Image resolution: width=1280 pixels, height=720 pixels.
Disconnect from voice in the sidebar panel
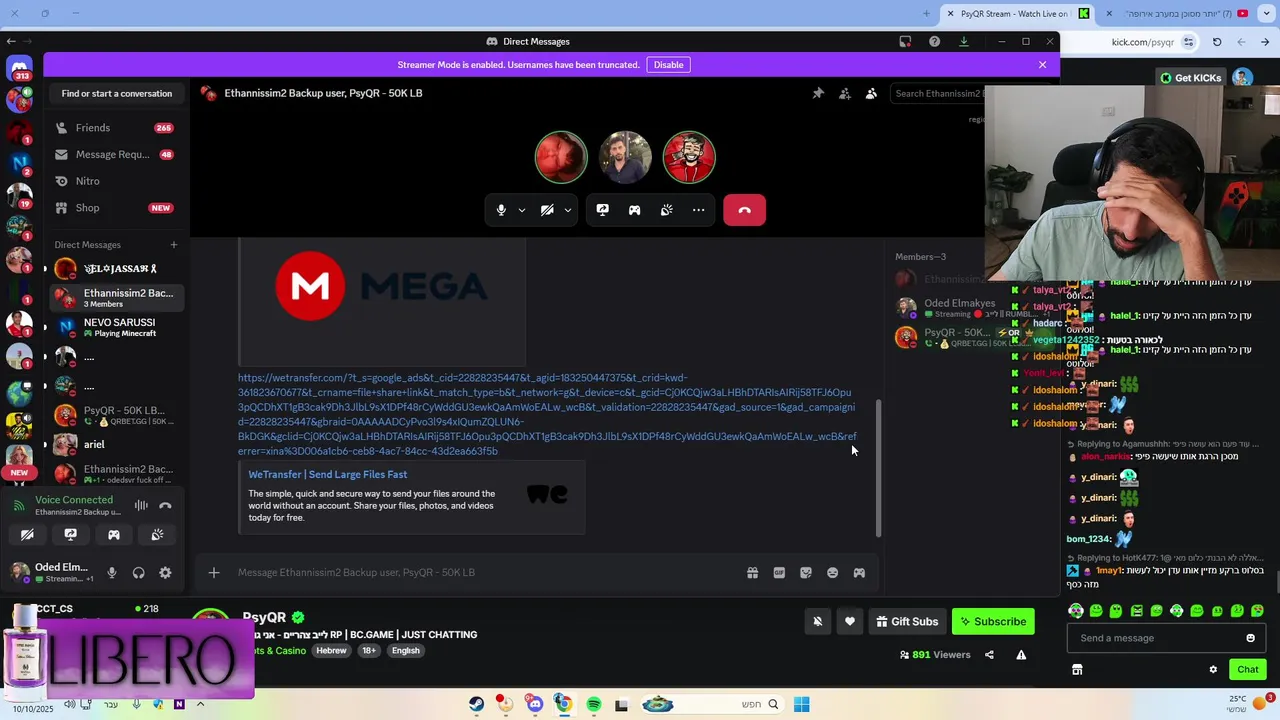165,505
